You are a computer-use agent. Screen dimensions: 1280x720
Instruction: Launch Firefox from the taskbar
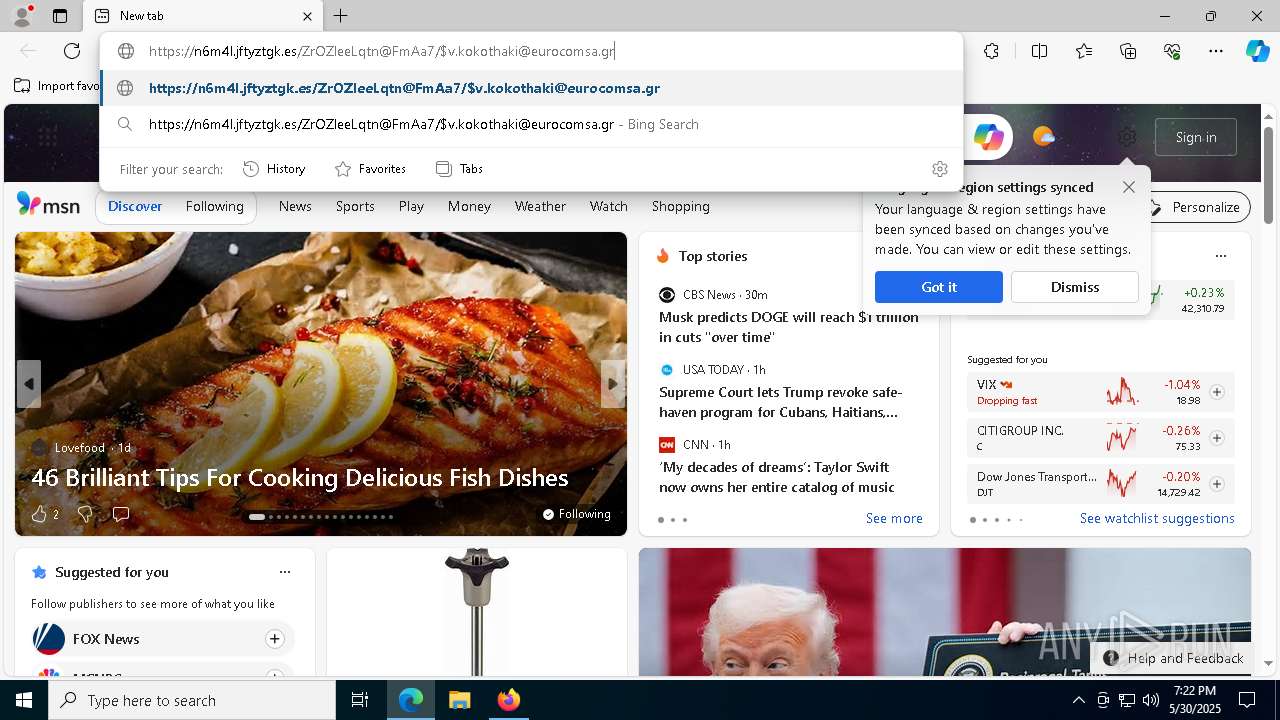[x=508, y=700]
